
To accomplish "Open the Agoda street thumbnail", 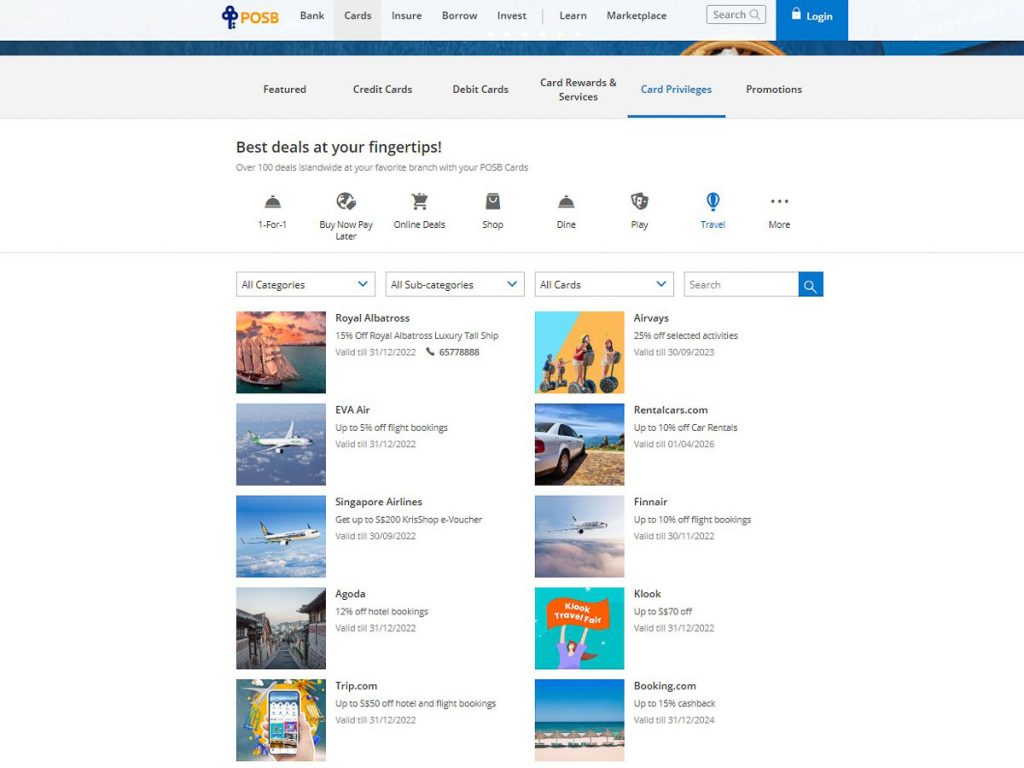I will 281,628.
